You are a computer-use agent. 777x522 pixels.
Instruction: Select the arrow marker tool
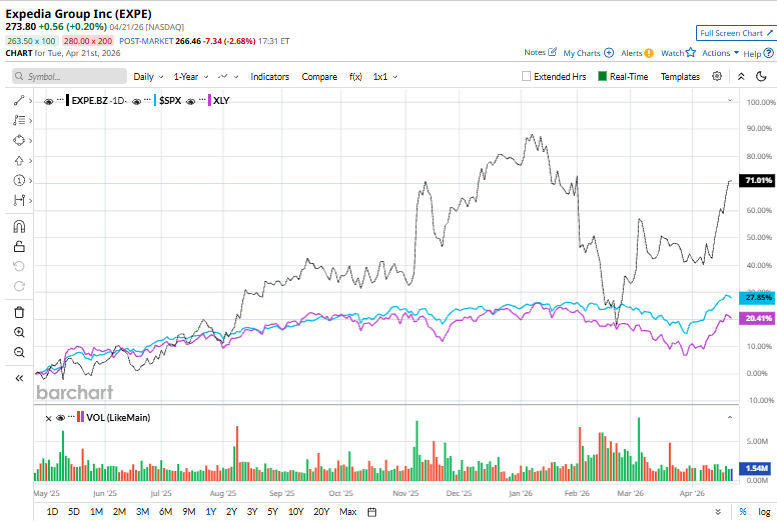19,161
